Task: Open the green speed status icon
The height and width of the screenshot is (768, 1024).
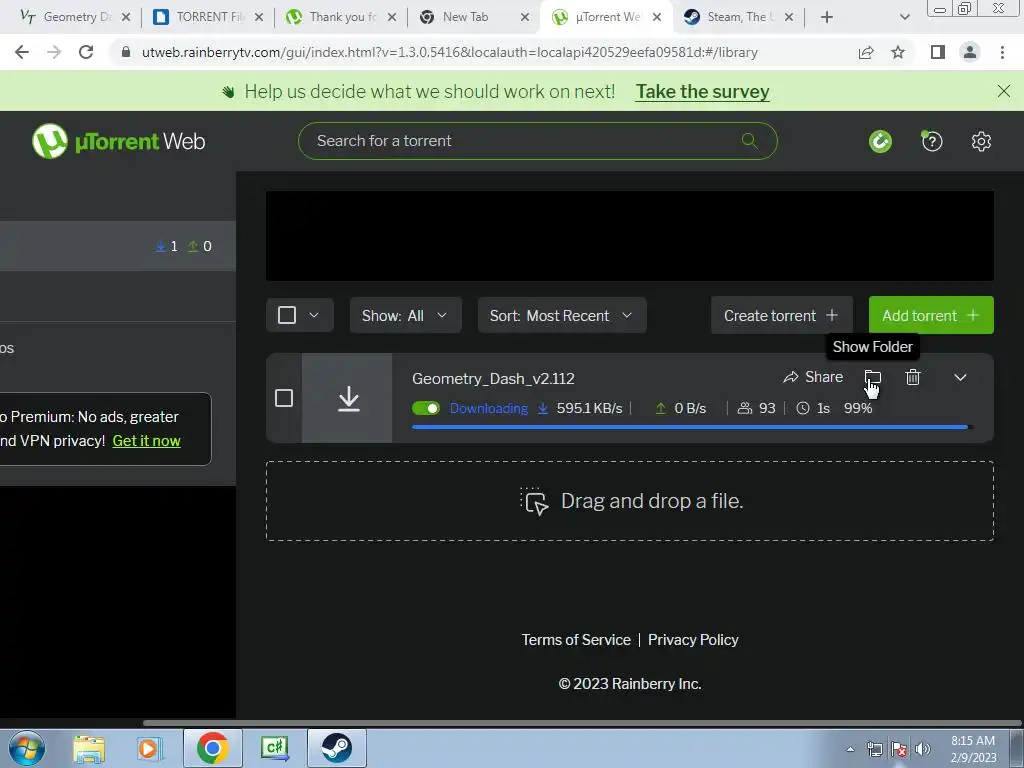Action: (x=880, y=141)
